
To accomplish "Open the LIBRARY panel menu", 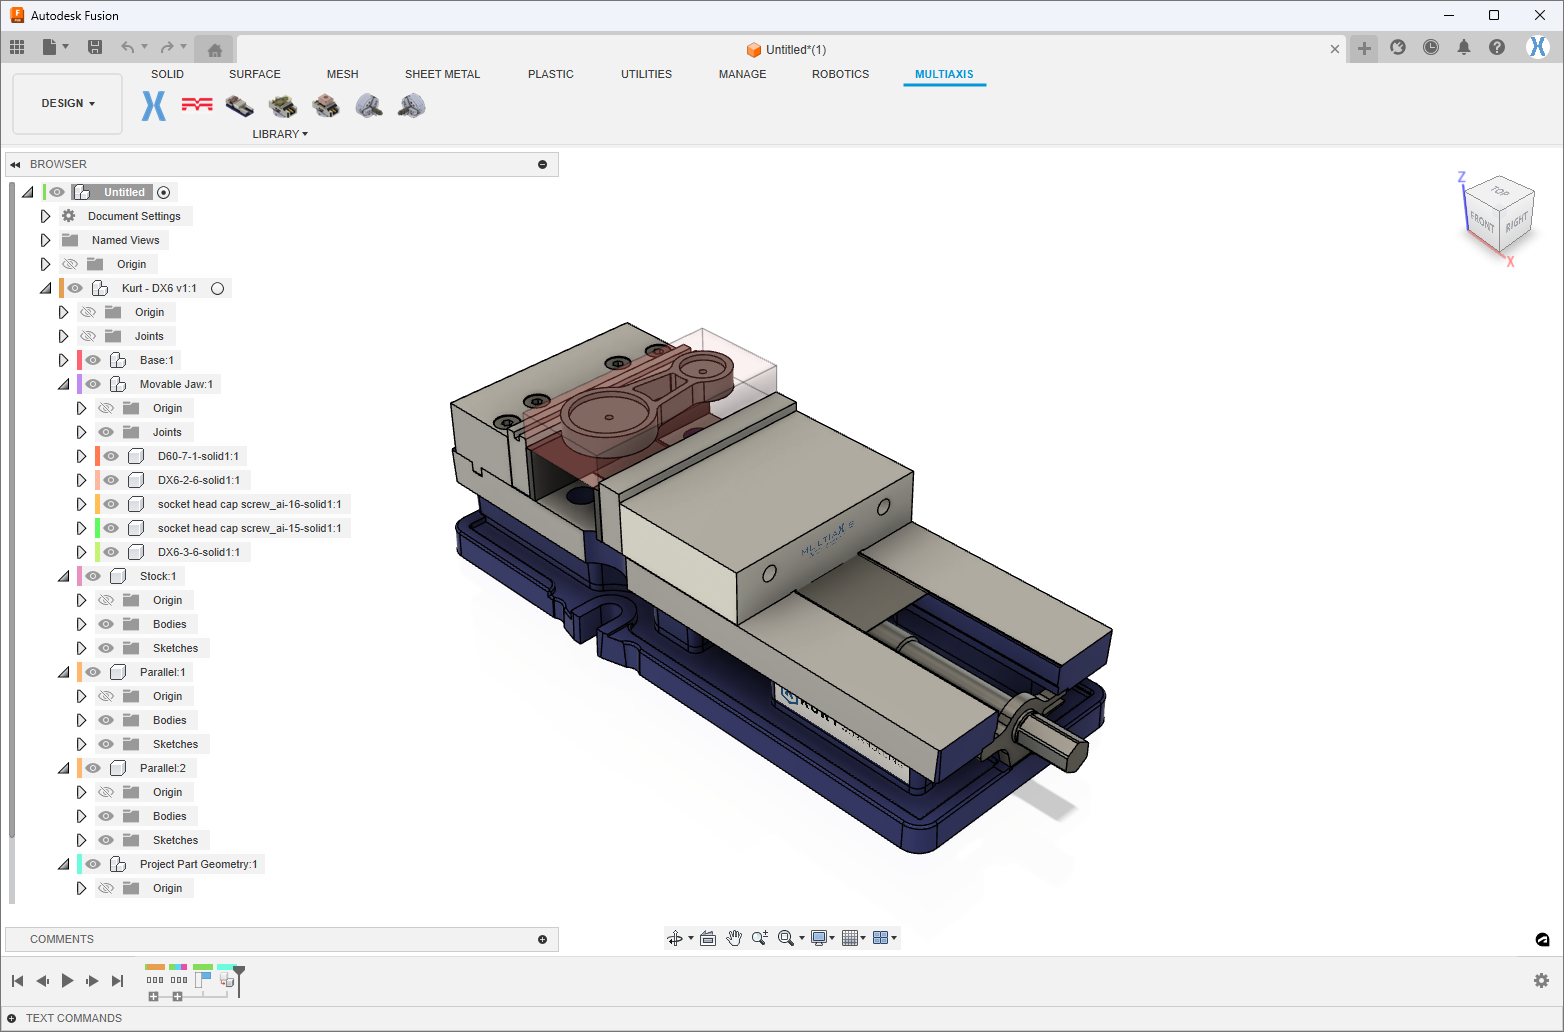I will point(280,134).
